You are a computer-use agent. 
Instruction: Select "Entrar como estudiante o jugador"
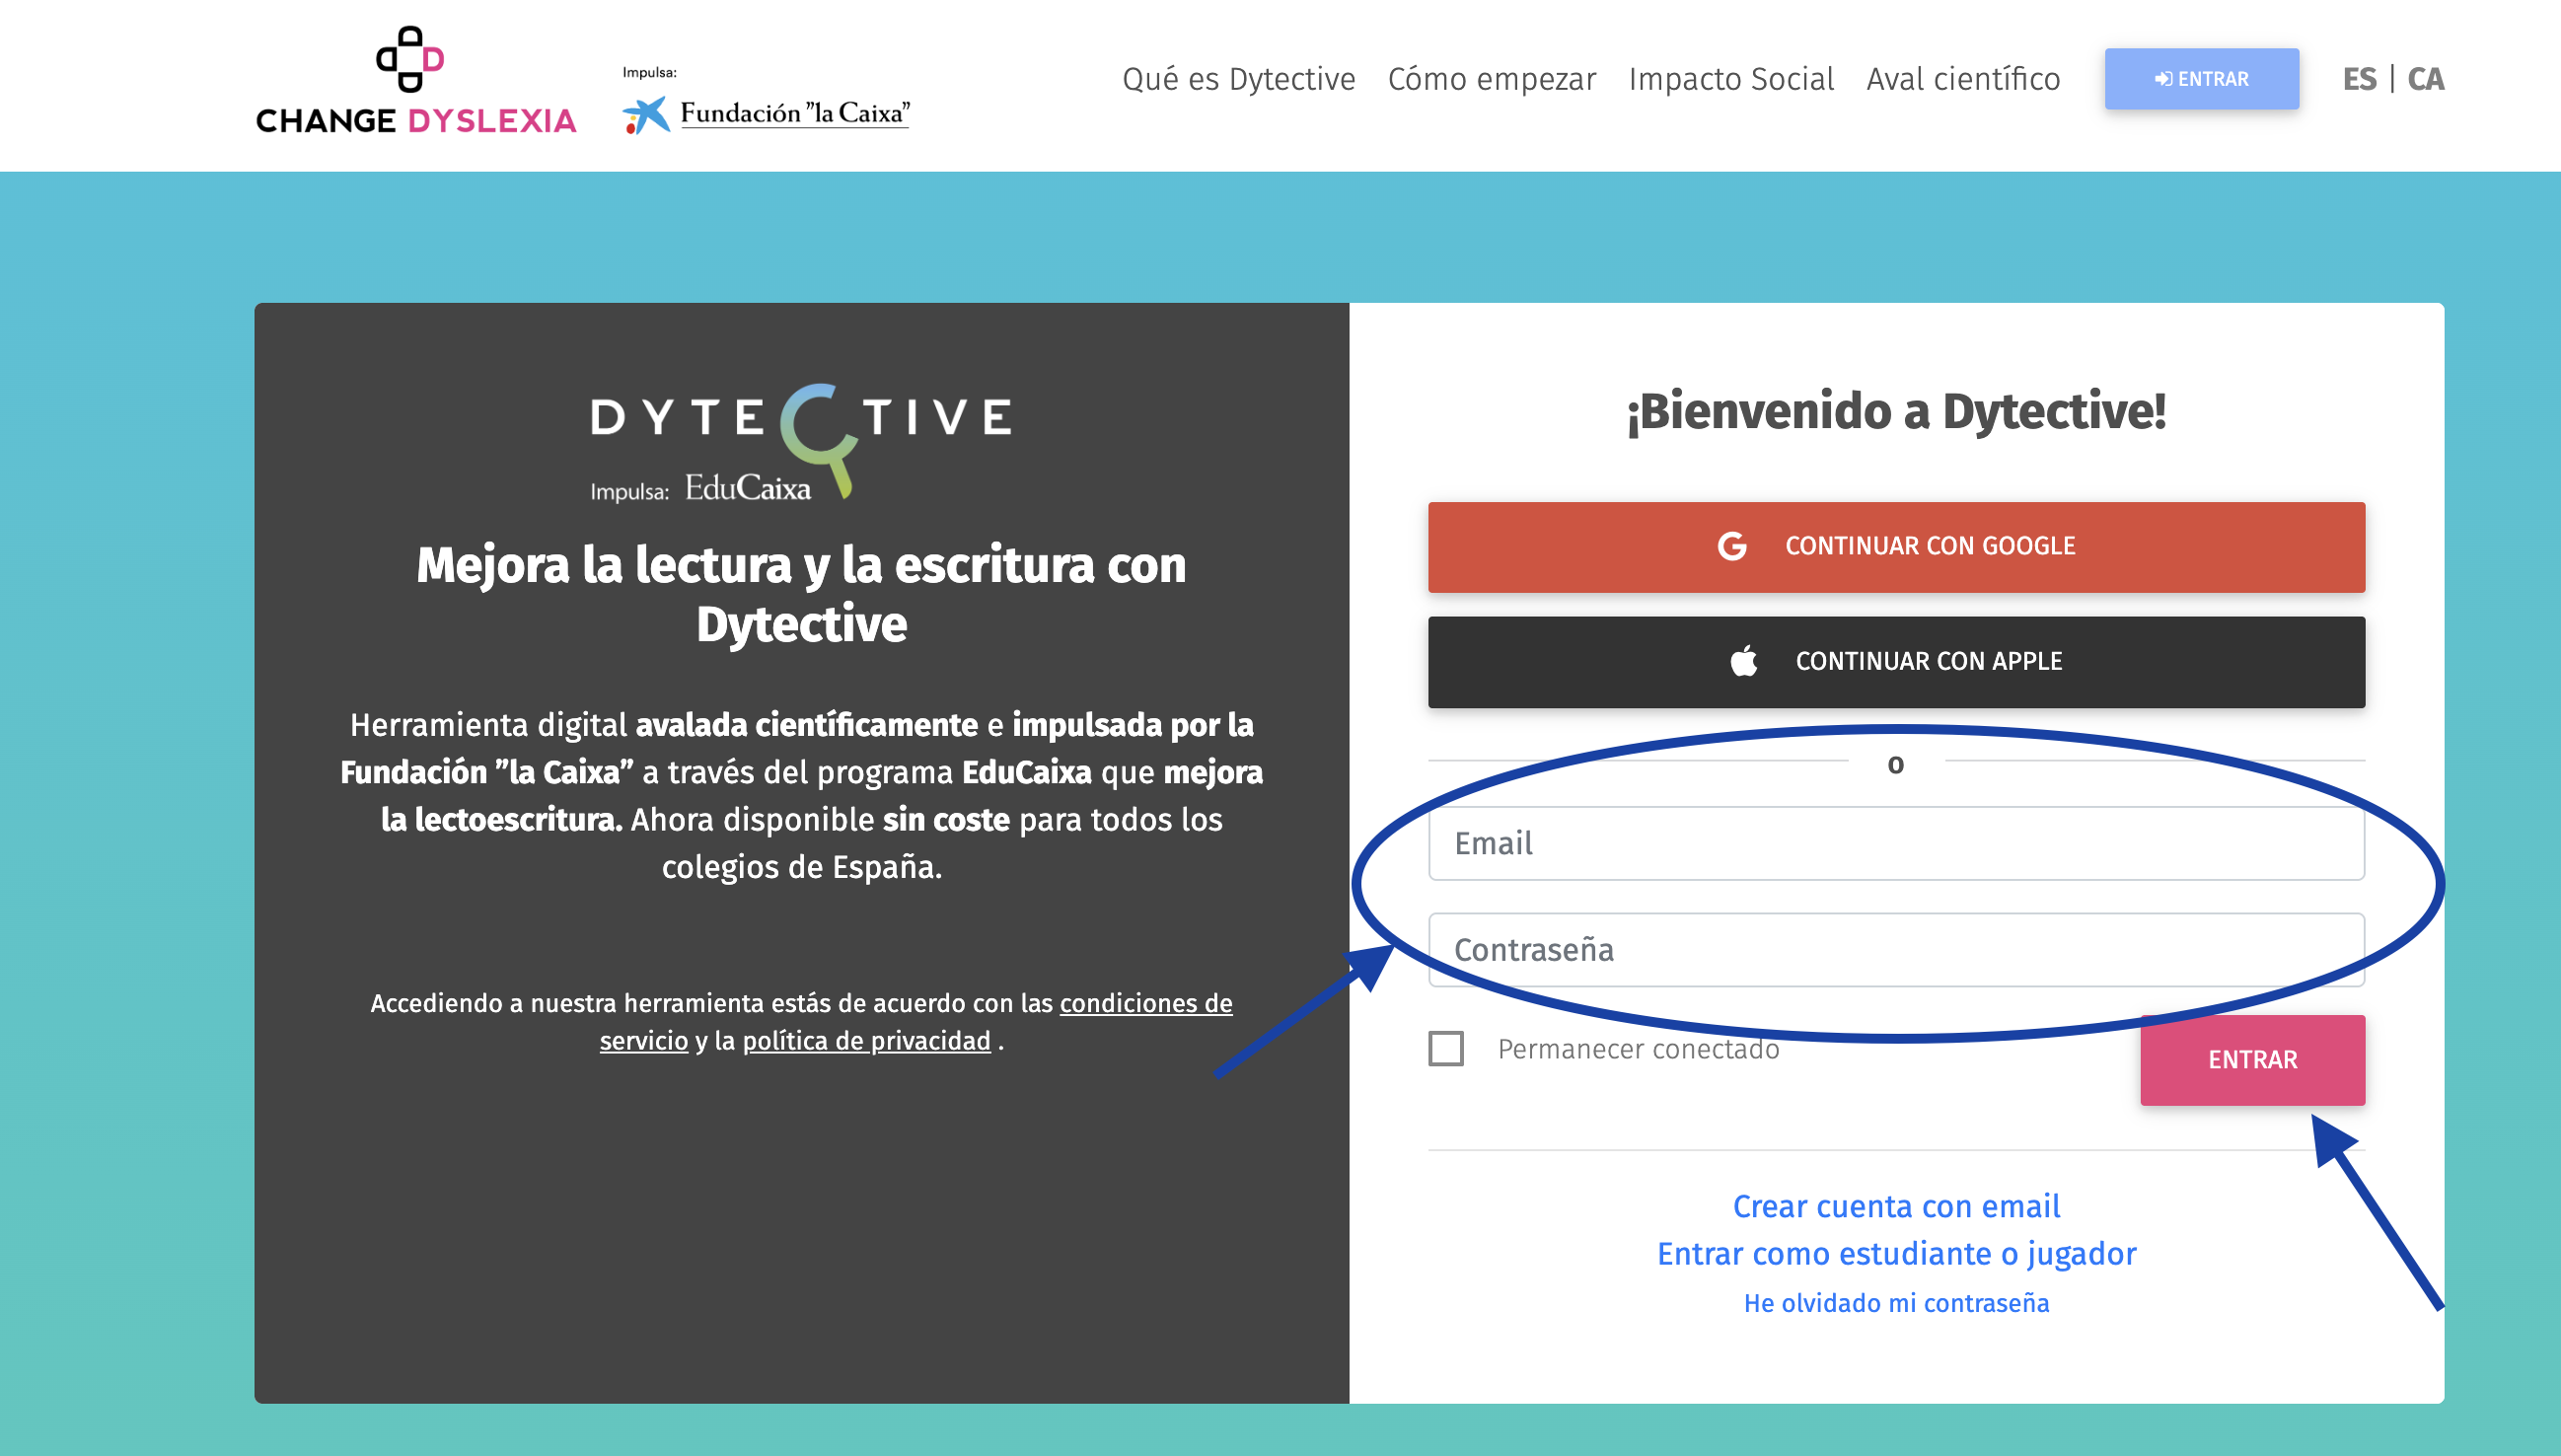tap(1896, 1254)
